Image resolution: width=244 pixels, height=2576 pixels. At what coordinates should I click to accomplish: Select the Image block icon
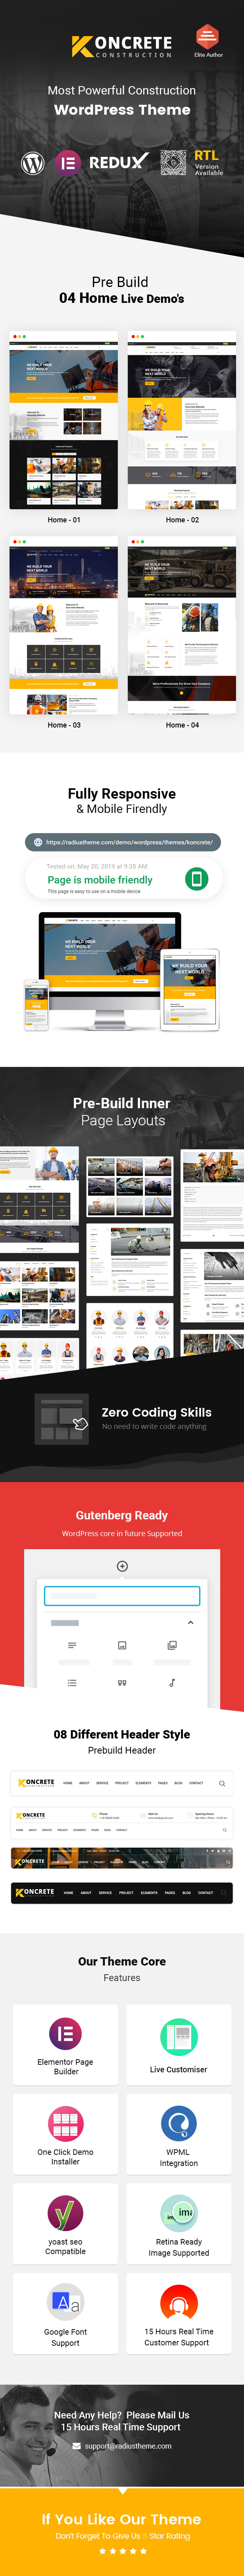122,1644
